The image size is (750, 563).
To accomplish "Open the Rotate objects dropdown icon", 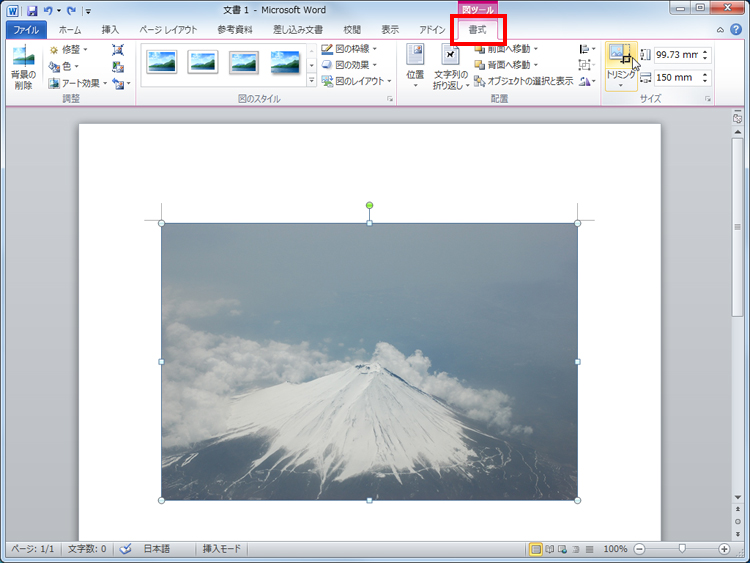I will point(587,81).
